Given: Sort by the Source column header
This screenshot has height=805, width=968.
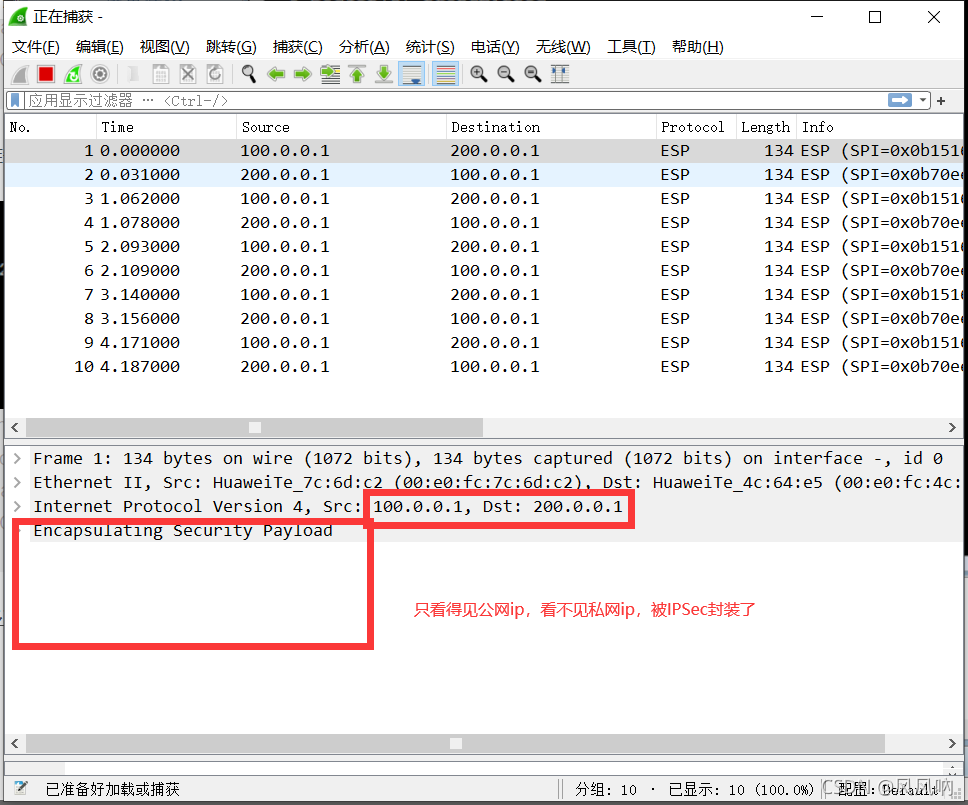Looking at the screenshot, I should tap(341, 127).
